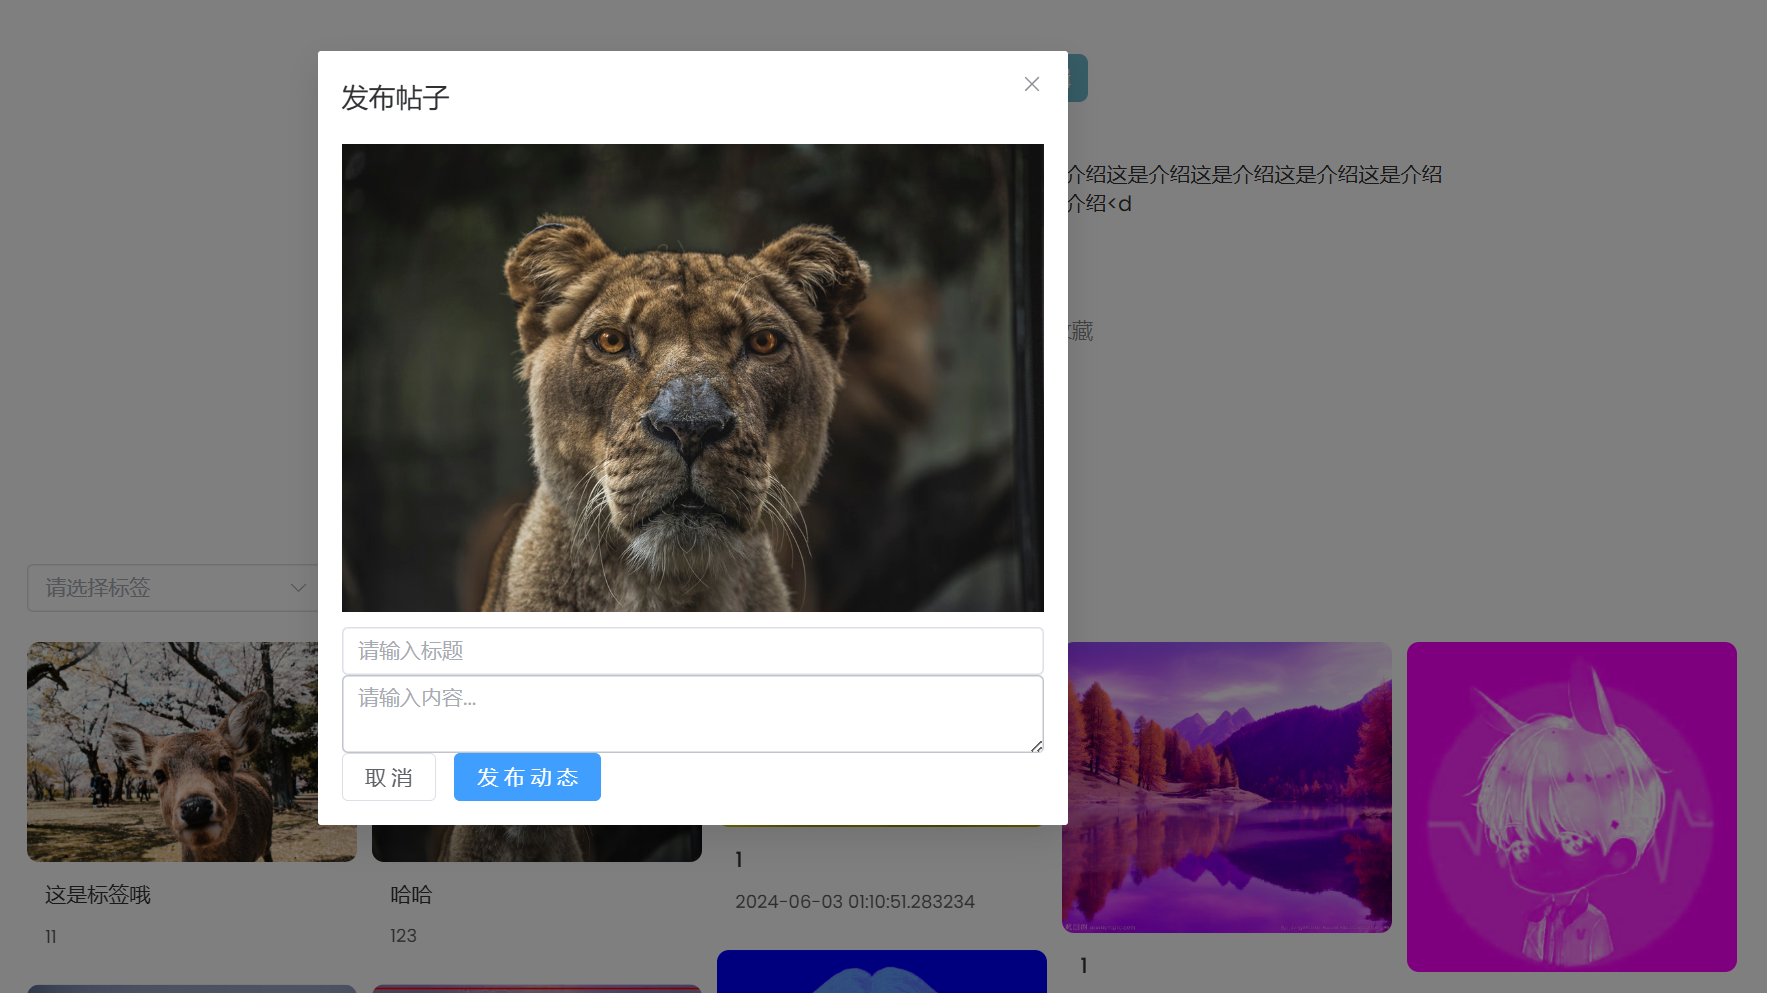Viewport: 1767px width, 993px height.
Task: Close the 发布帖子 dialog with the X icon
Action: pyautogui.click(x=1032, y=84)
